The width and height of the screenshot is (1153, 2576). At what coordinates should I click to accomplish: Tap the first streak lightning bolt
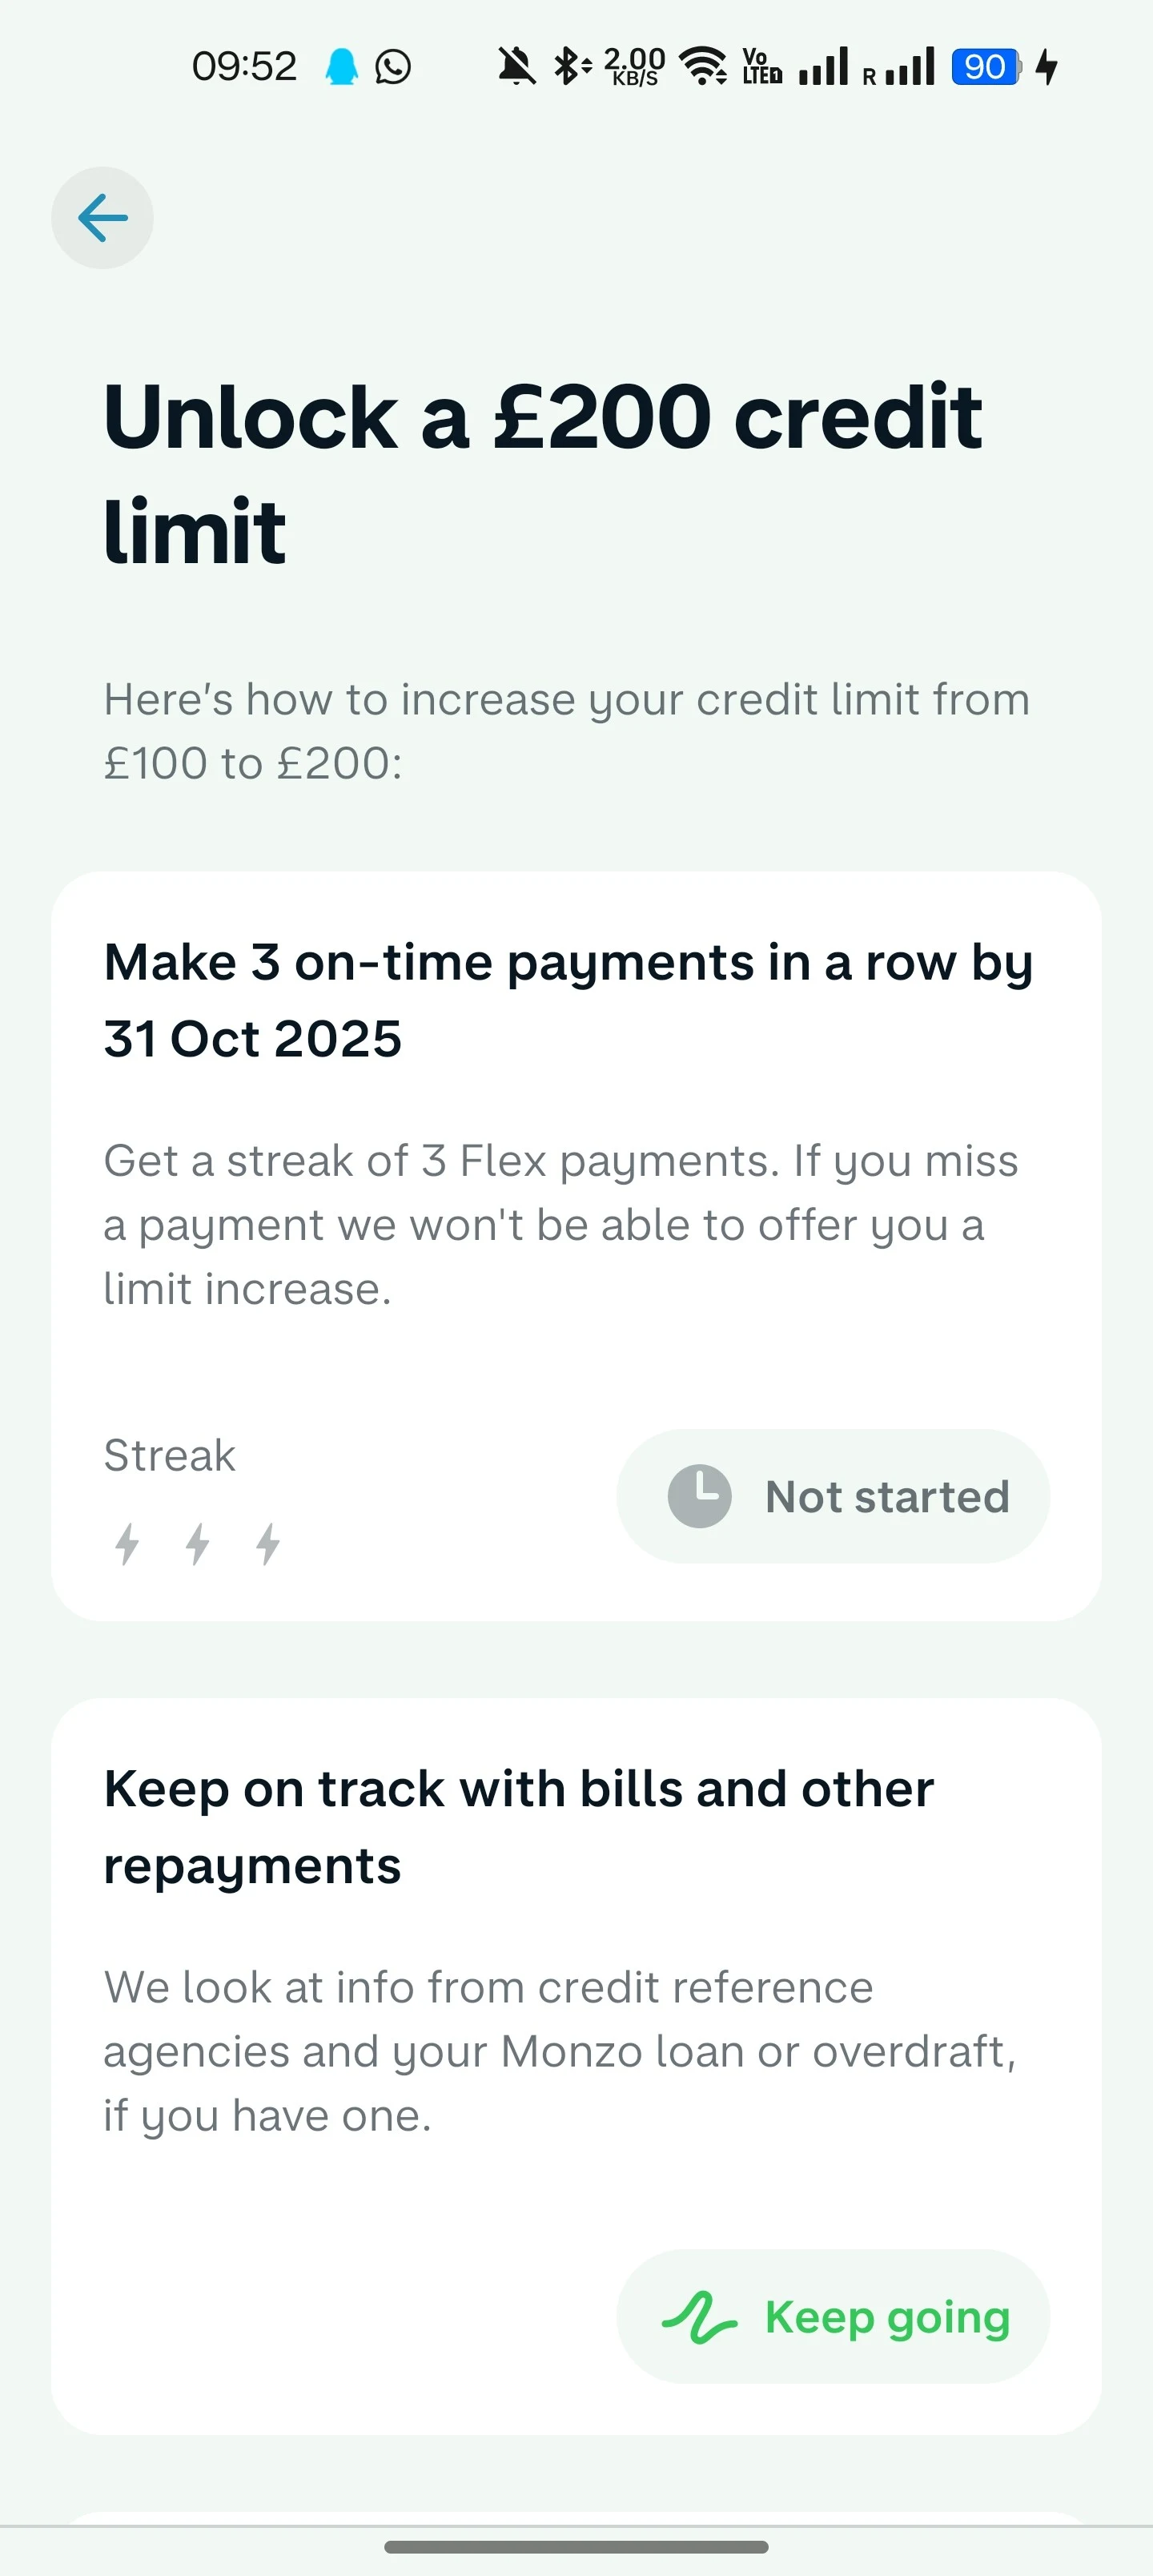(x=127, y=1543)
